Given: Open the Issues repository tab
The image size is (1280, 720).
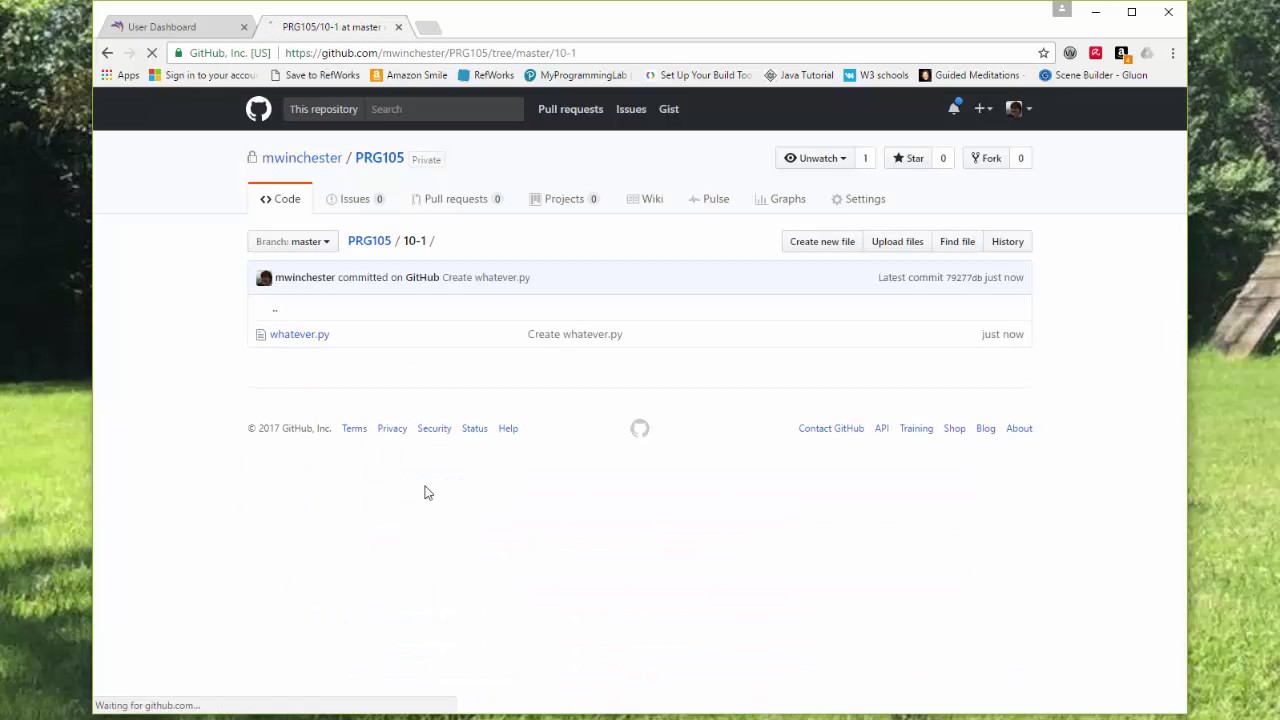Looking at the screenshot, I should [x=355, y=199].
